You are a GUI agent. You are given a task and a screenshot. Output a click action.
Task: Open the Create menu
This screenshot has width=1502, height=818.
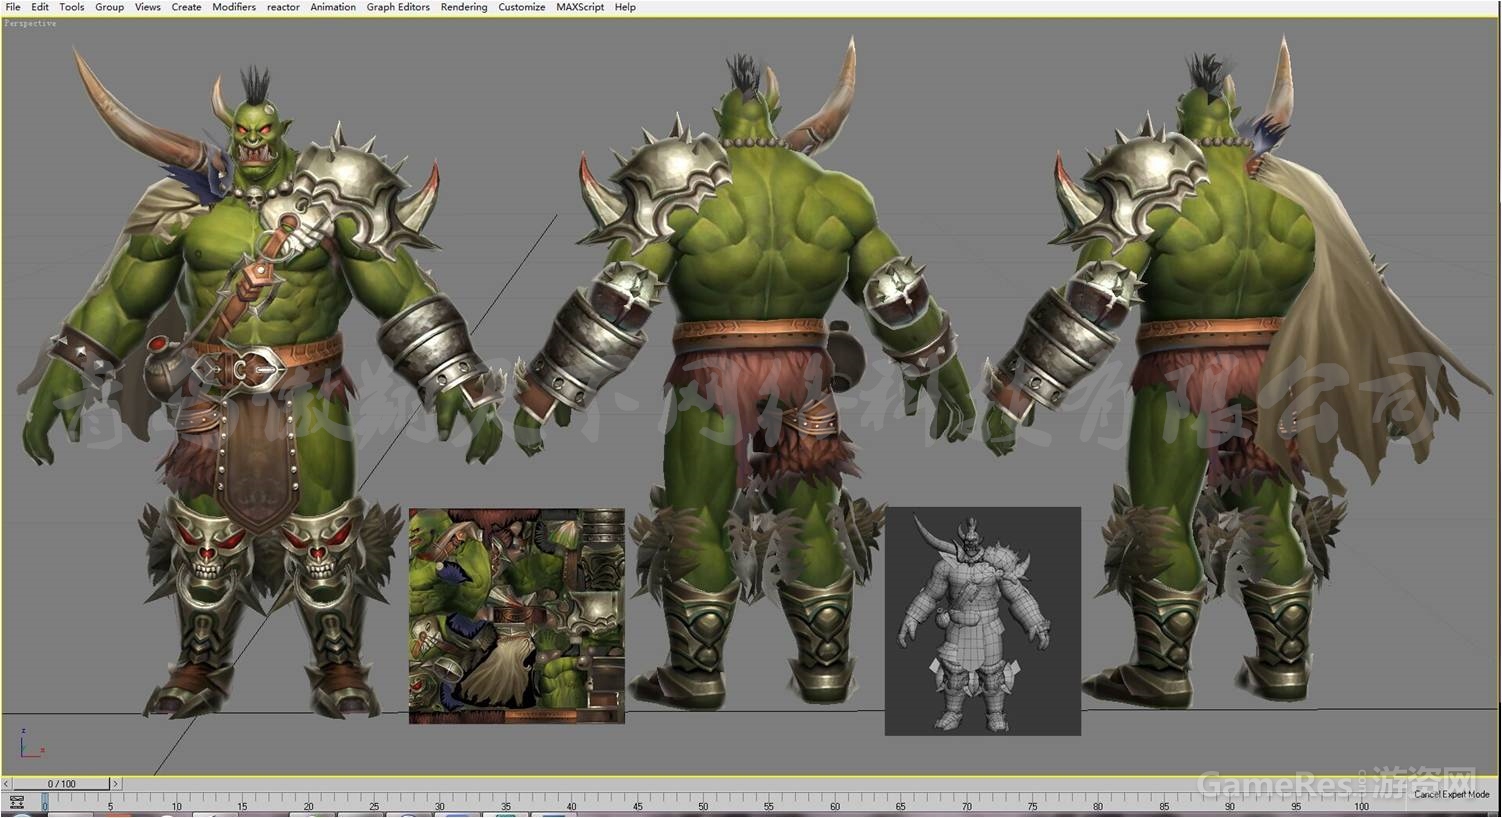(x=186, y=7)
